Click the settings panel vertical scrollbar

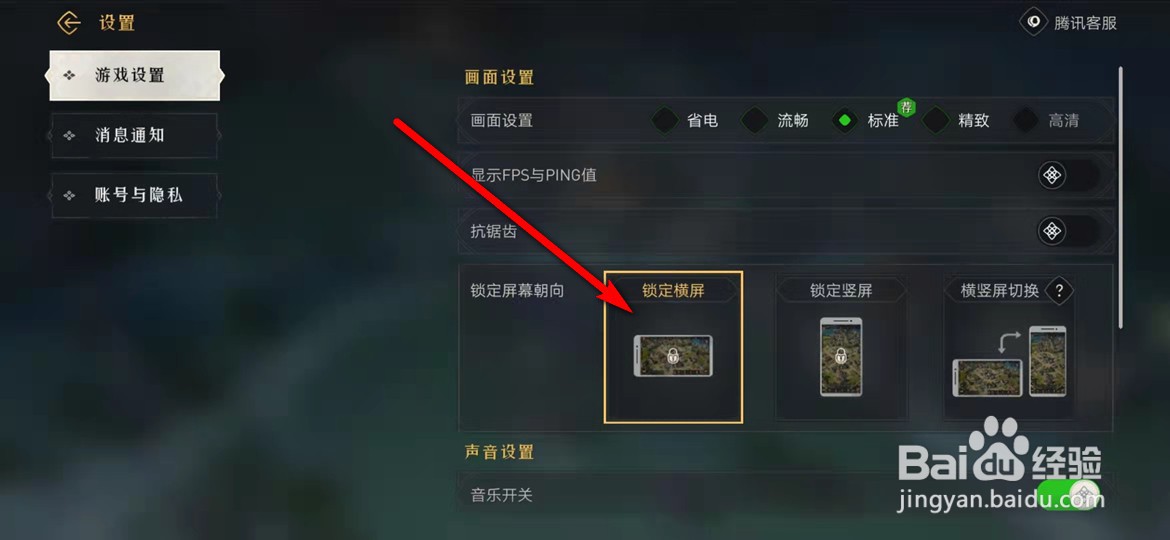(x=1120, y=197)
